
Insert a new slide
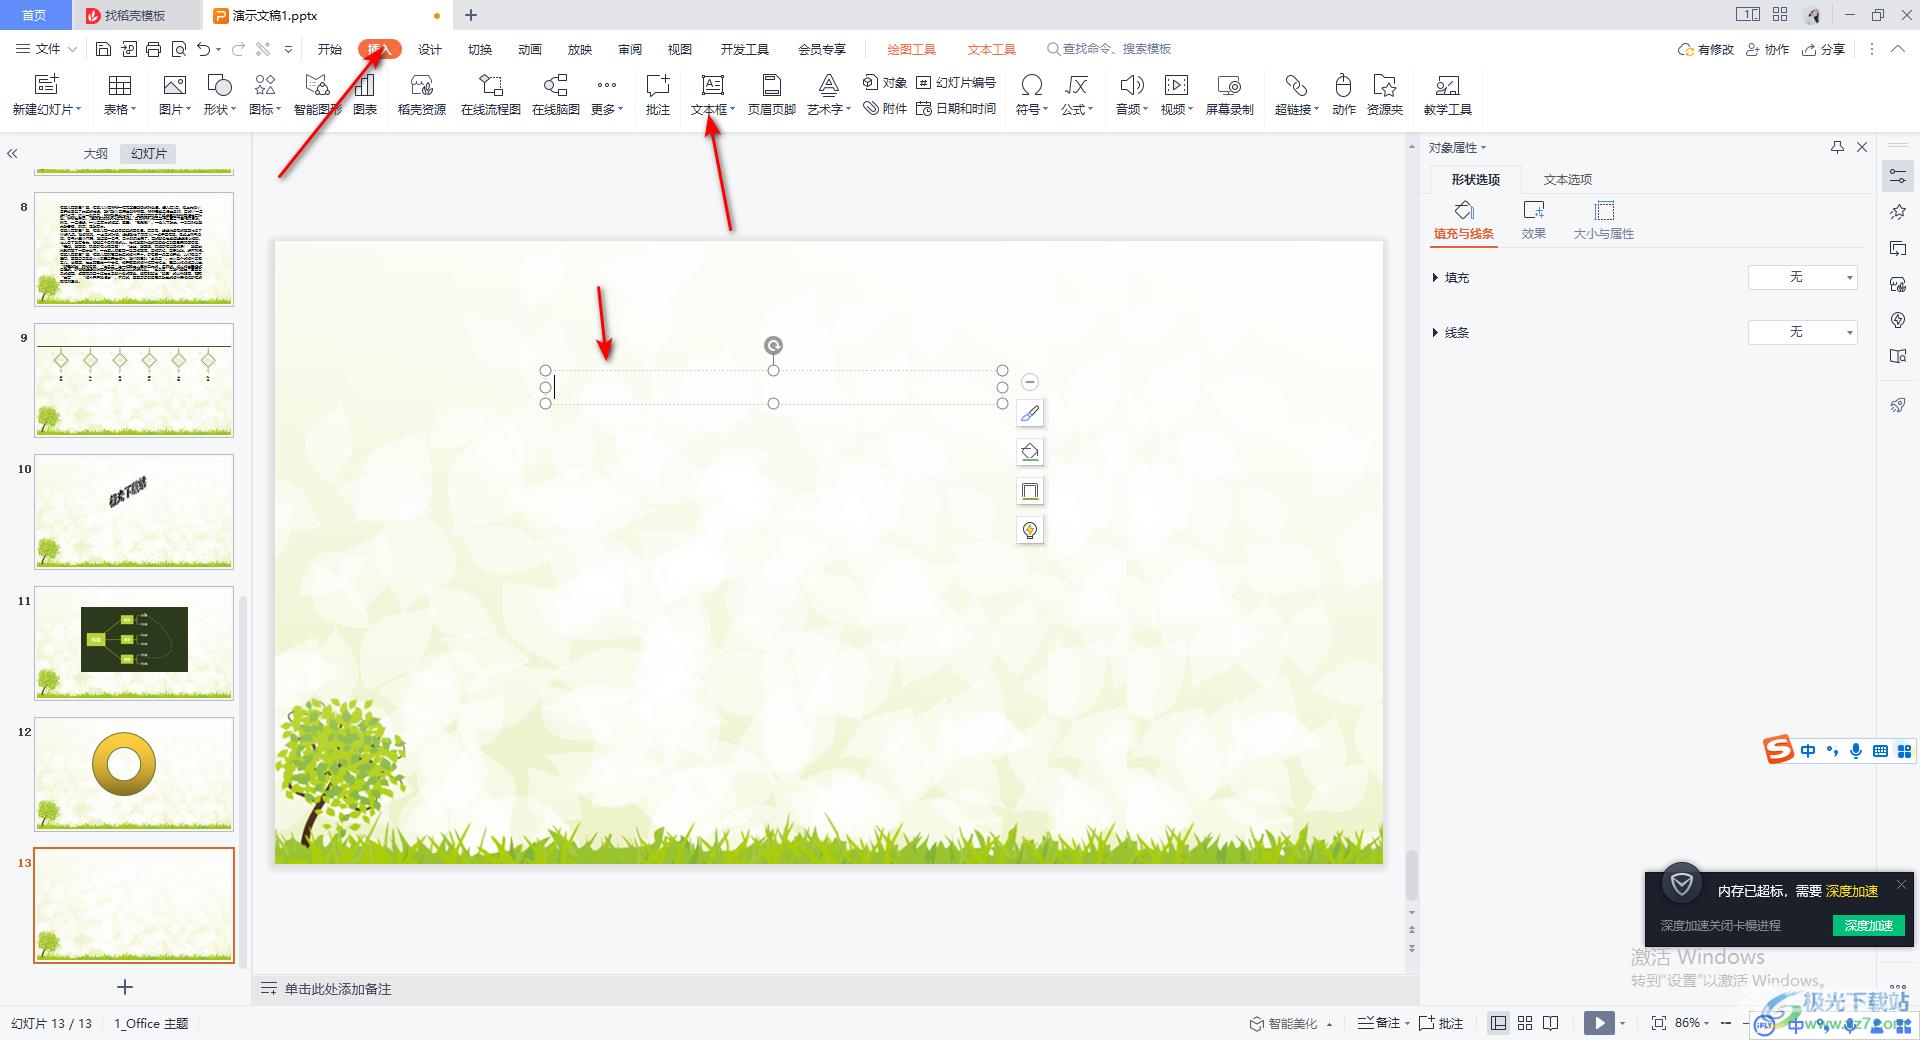(x=46, y=95)
